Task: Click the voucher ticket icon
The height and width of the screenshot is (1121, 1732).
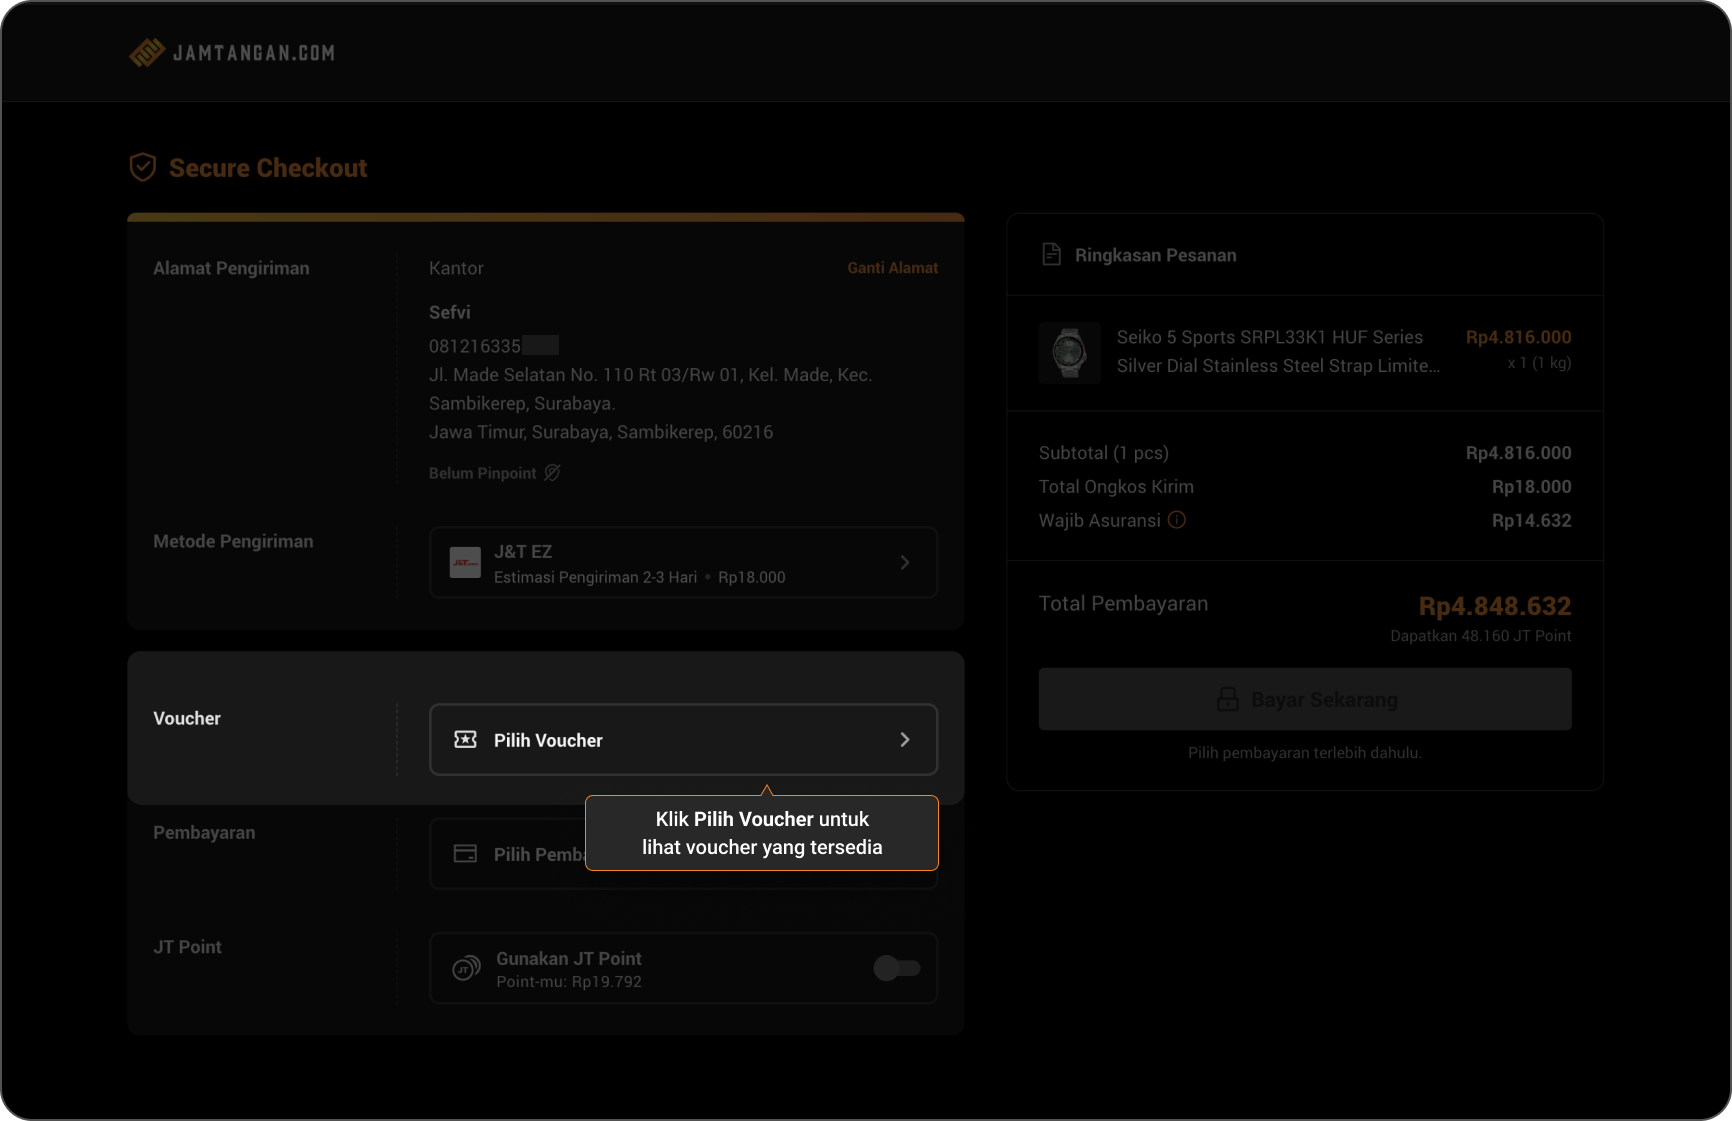Action: 465,740
